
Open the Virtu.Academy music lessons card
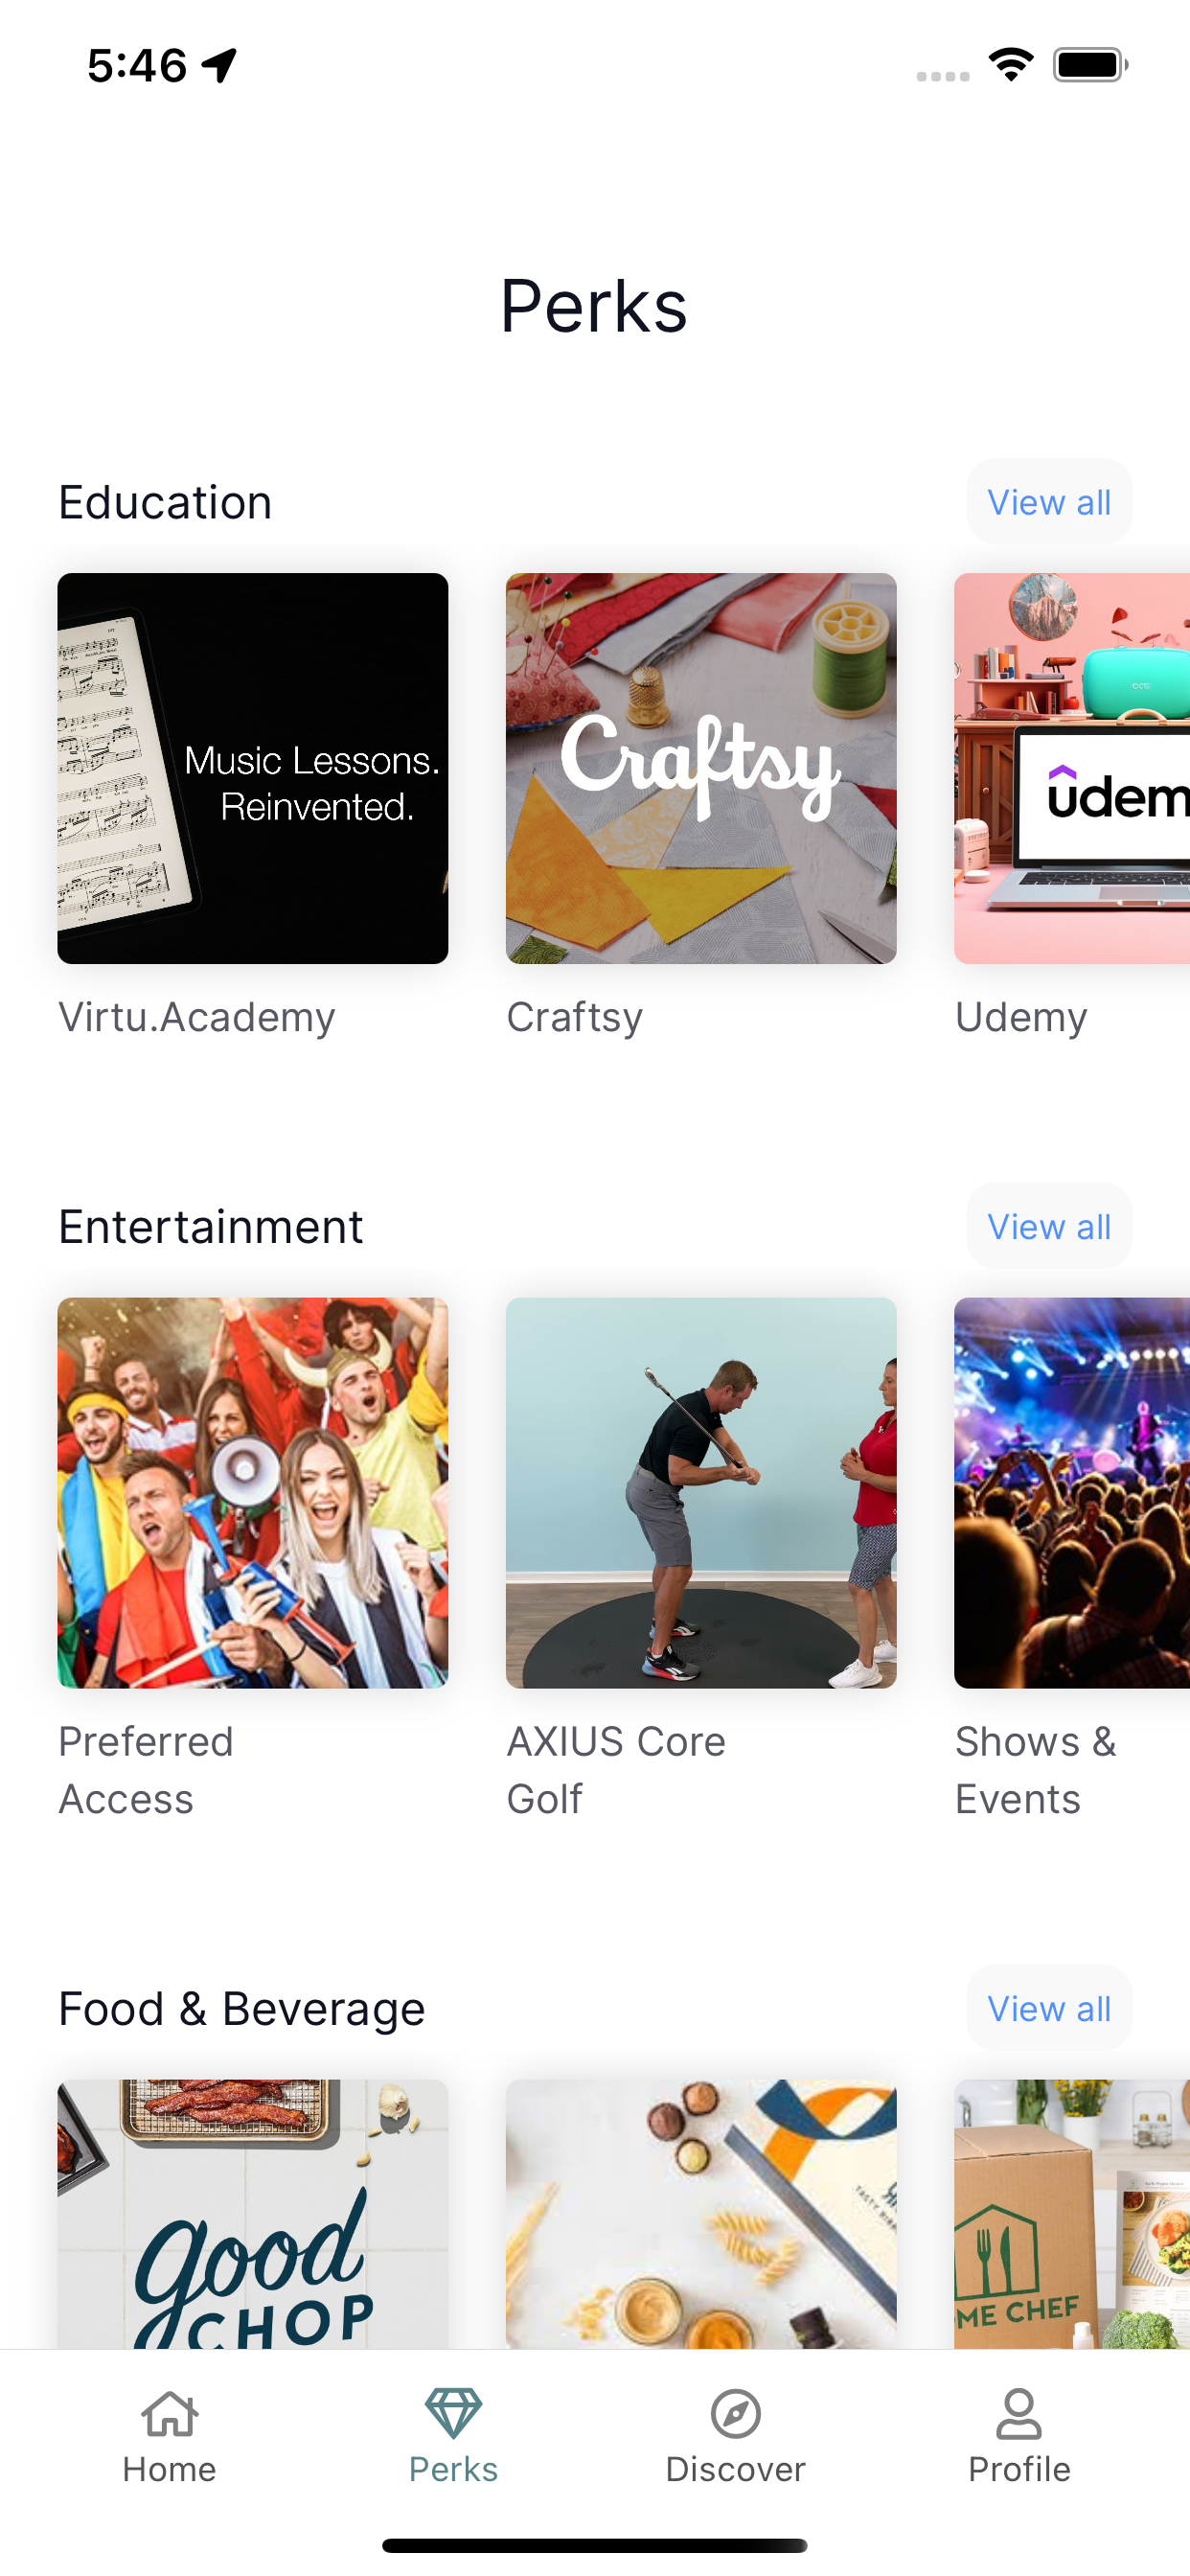click(x=253, y=768)
